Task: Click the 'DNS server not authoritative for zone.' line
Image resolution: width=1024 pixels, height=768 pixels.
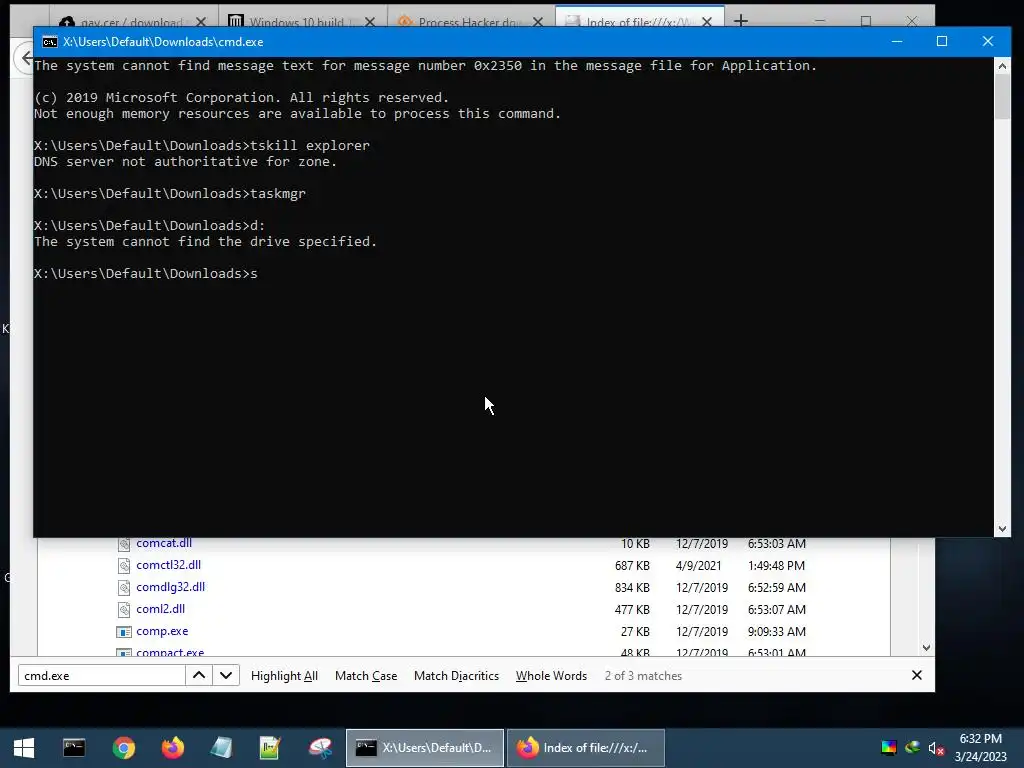Action: [185, 162]
